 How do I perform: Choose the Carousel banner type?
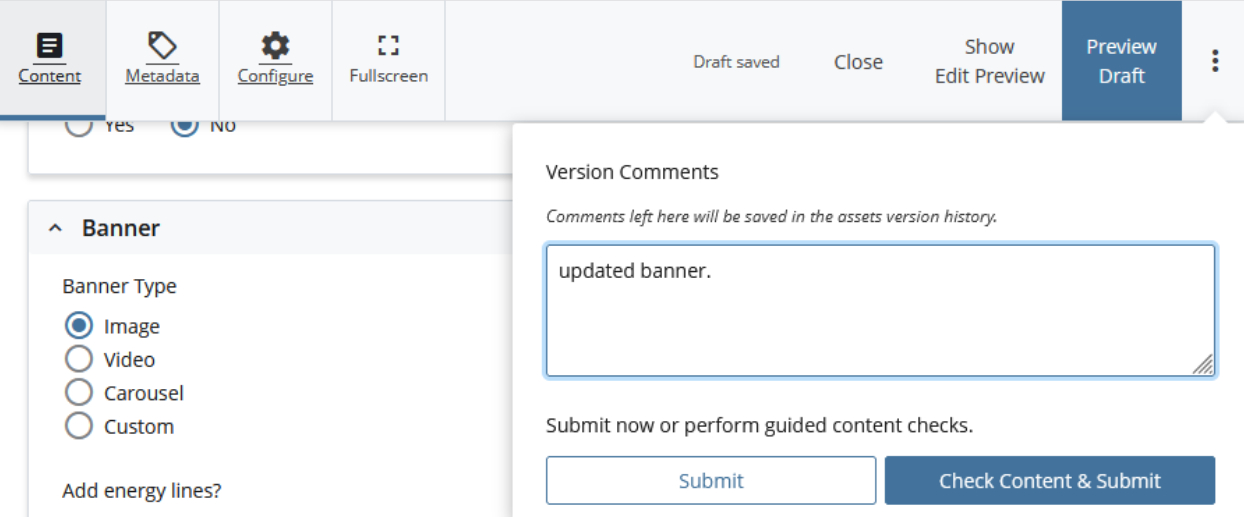[78, 393]
